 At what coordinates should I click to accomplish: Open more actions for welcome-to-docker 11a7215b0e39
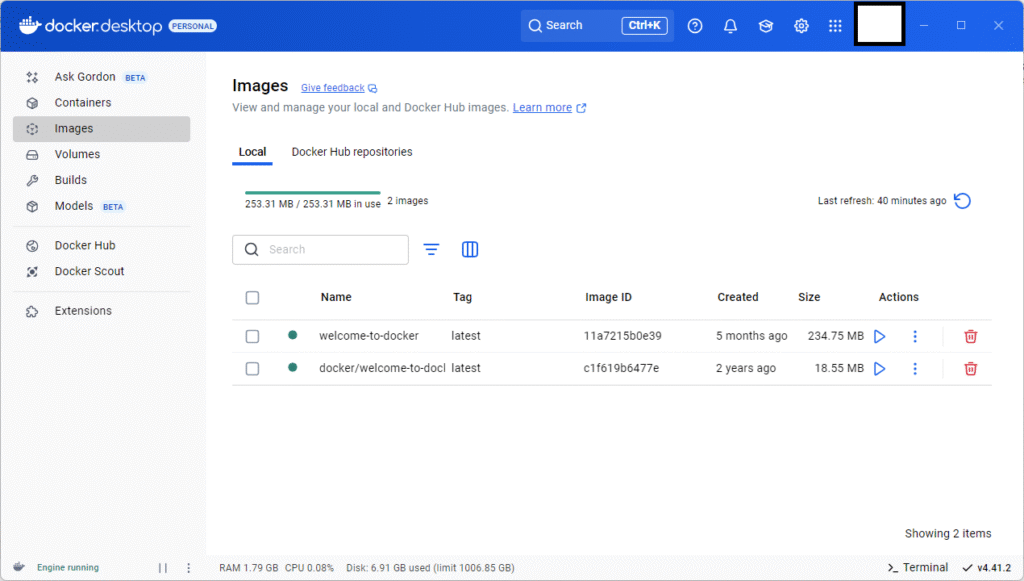pyautogui.click(x=915, y=336)
